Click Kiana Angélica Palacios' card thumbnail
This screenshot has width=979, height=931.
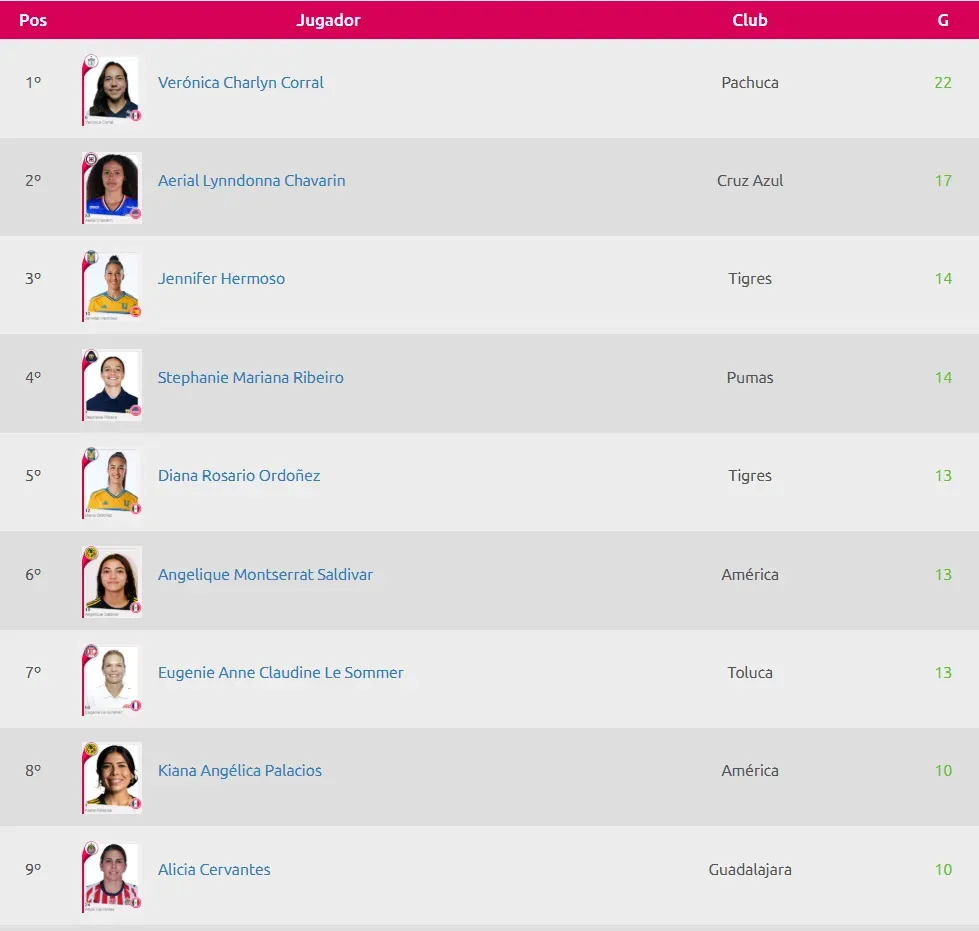pyautogui.click(x=112, y=777)
